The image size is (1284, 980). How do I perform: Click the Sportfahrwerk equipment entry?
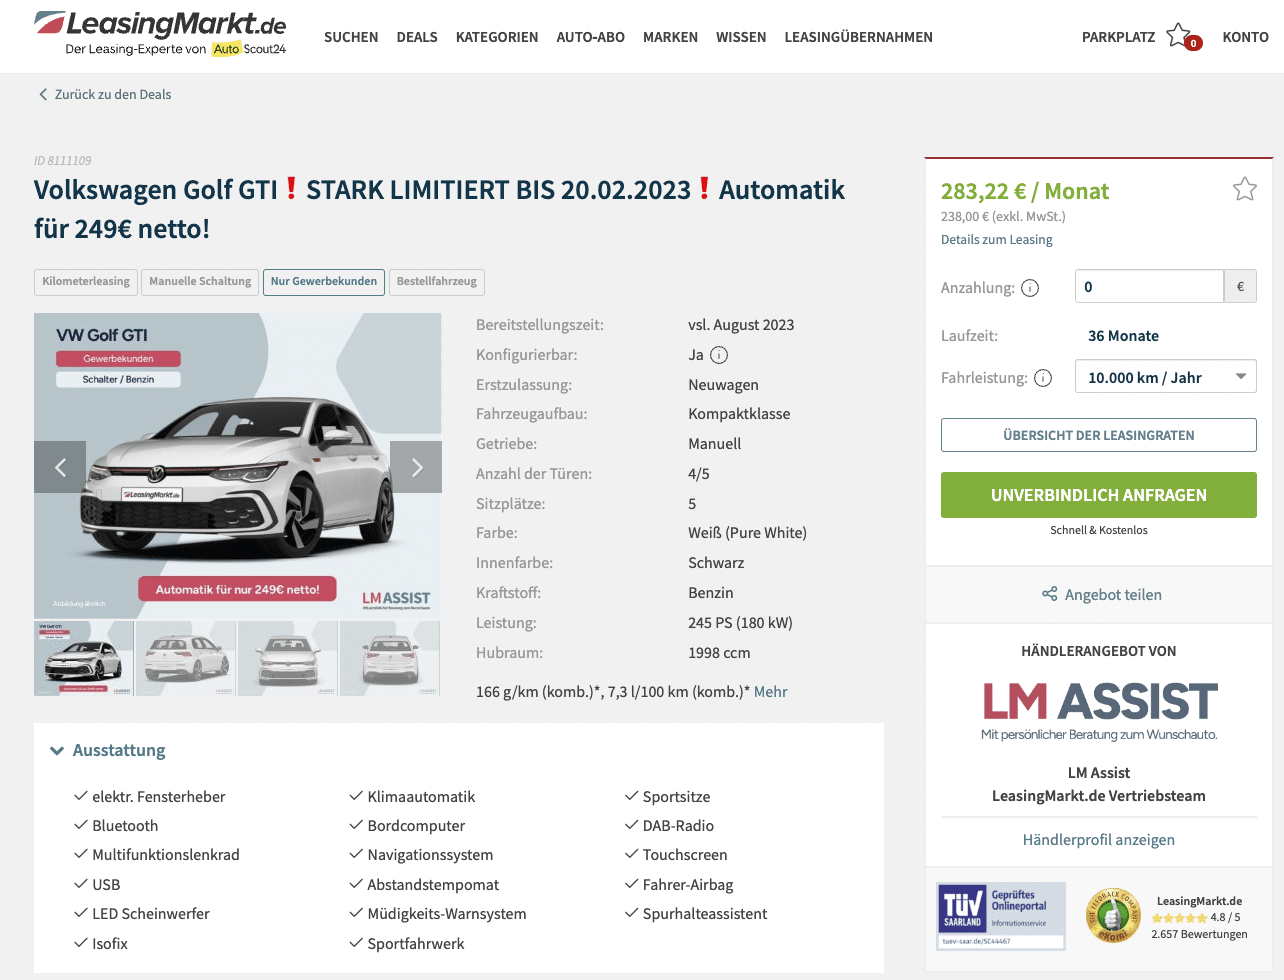coord(416,944)
